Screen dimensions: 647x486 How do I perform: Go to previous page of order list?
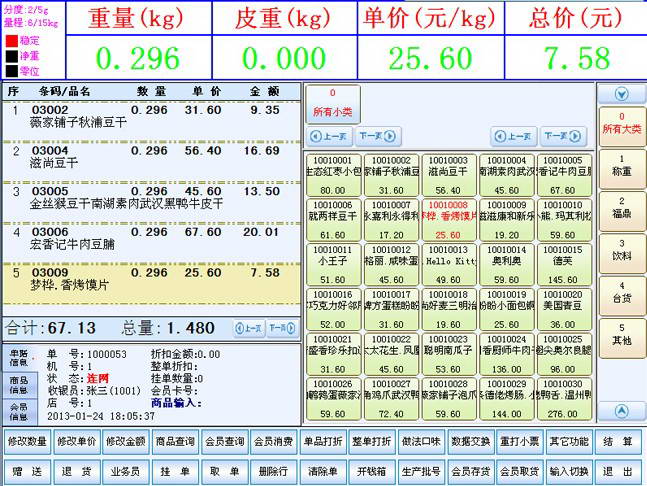pos(247,328)
